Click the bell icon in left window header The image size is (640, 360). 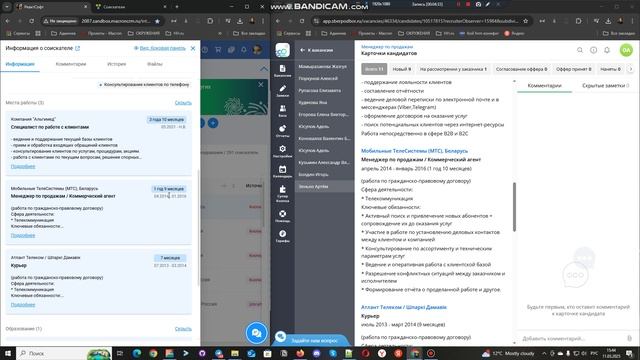[244, 50]
